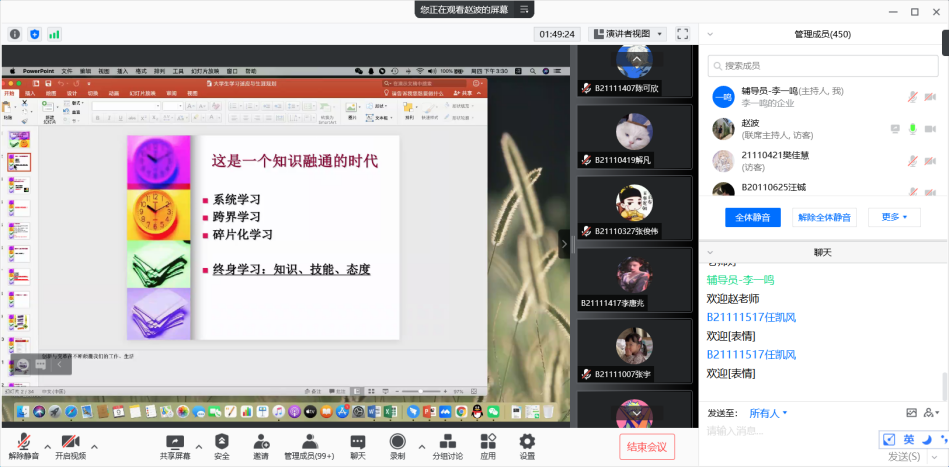Click the 结束会议 end meeting button

pos(647,446)
